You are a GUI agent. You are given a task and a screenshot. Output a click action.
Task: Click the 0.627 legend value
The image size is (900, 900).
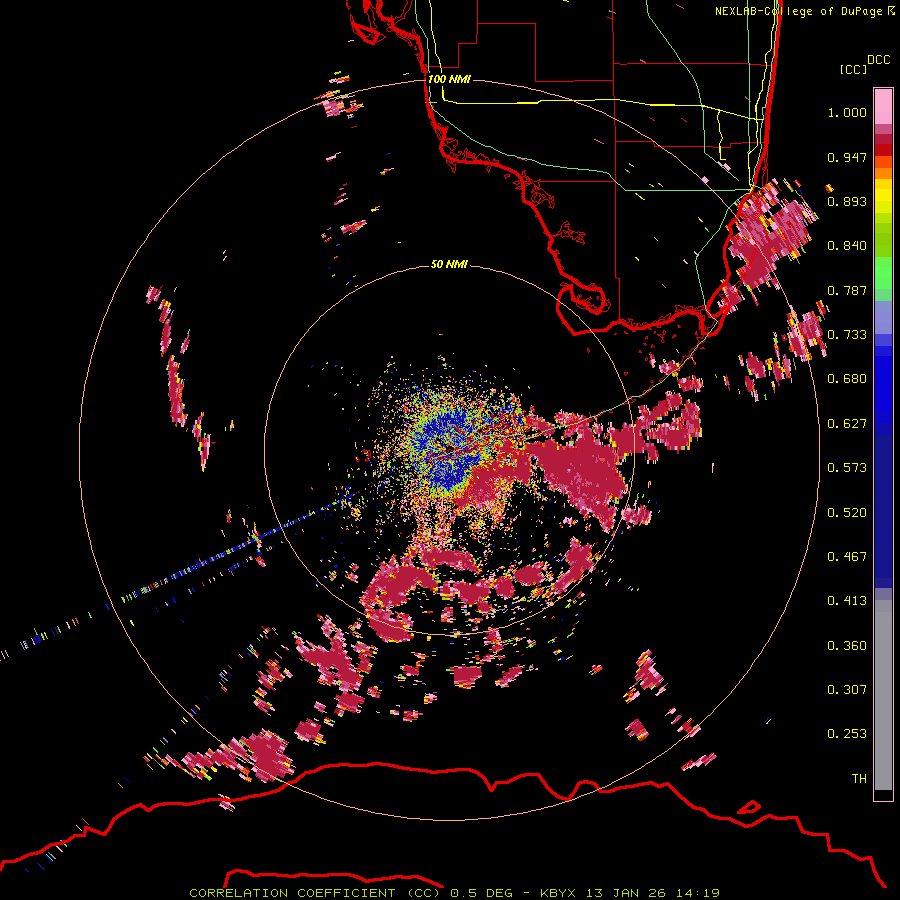click(847, 424)
